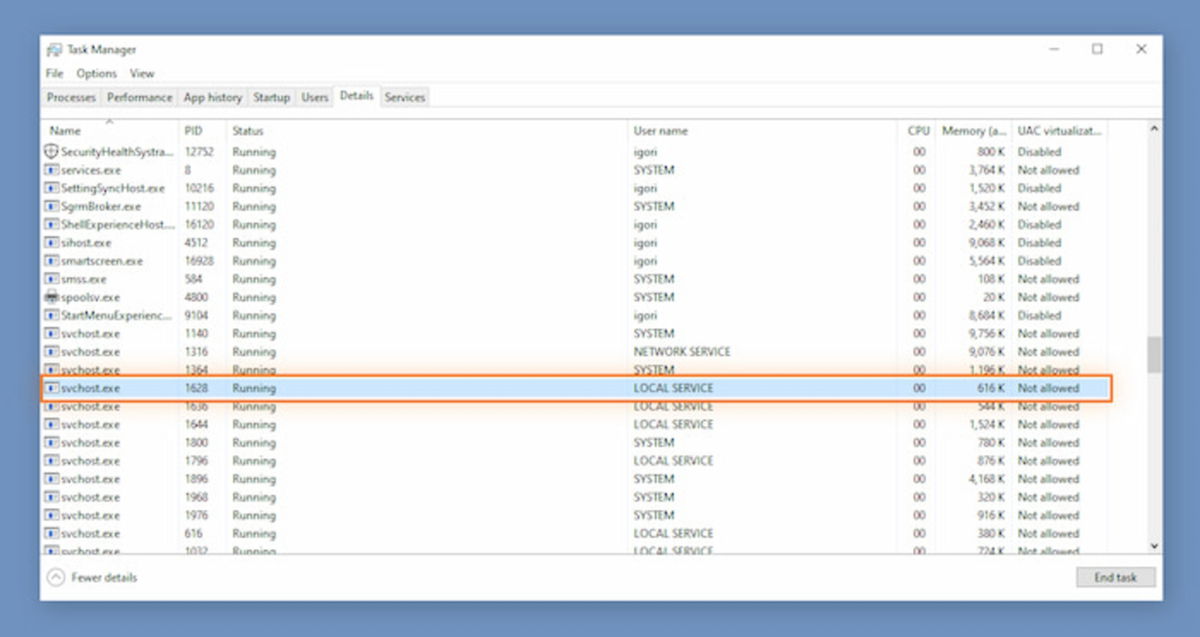1200x637 pixels.
Task: Sort by the PID column header
Action: [203, 131]
